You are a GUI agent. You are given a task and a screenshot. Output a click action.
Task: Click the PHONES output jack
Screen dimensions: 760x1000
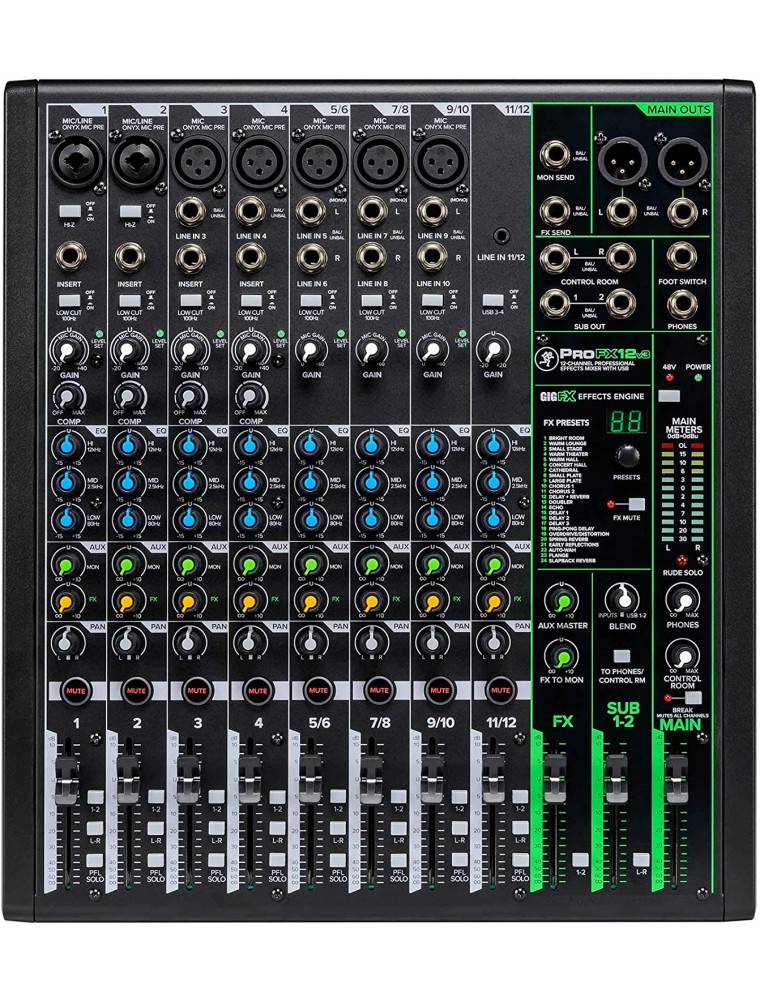pos(682,304)
